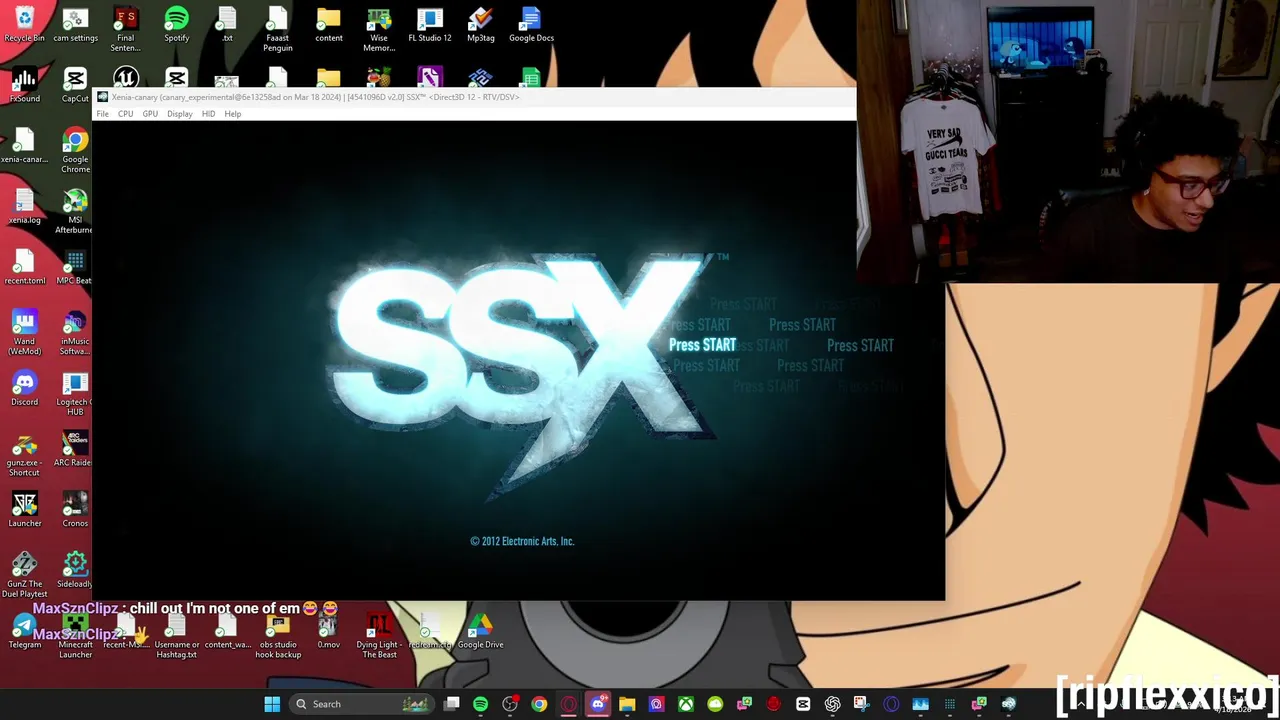Open the HID menu in Xenia
The width and height of the screenshot is (1280, 720).
tap(208, 114)
